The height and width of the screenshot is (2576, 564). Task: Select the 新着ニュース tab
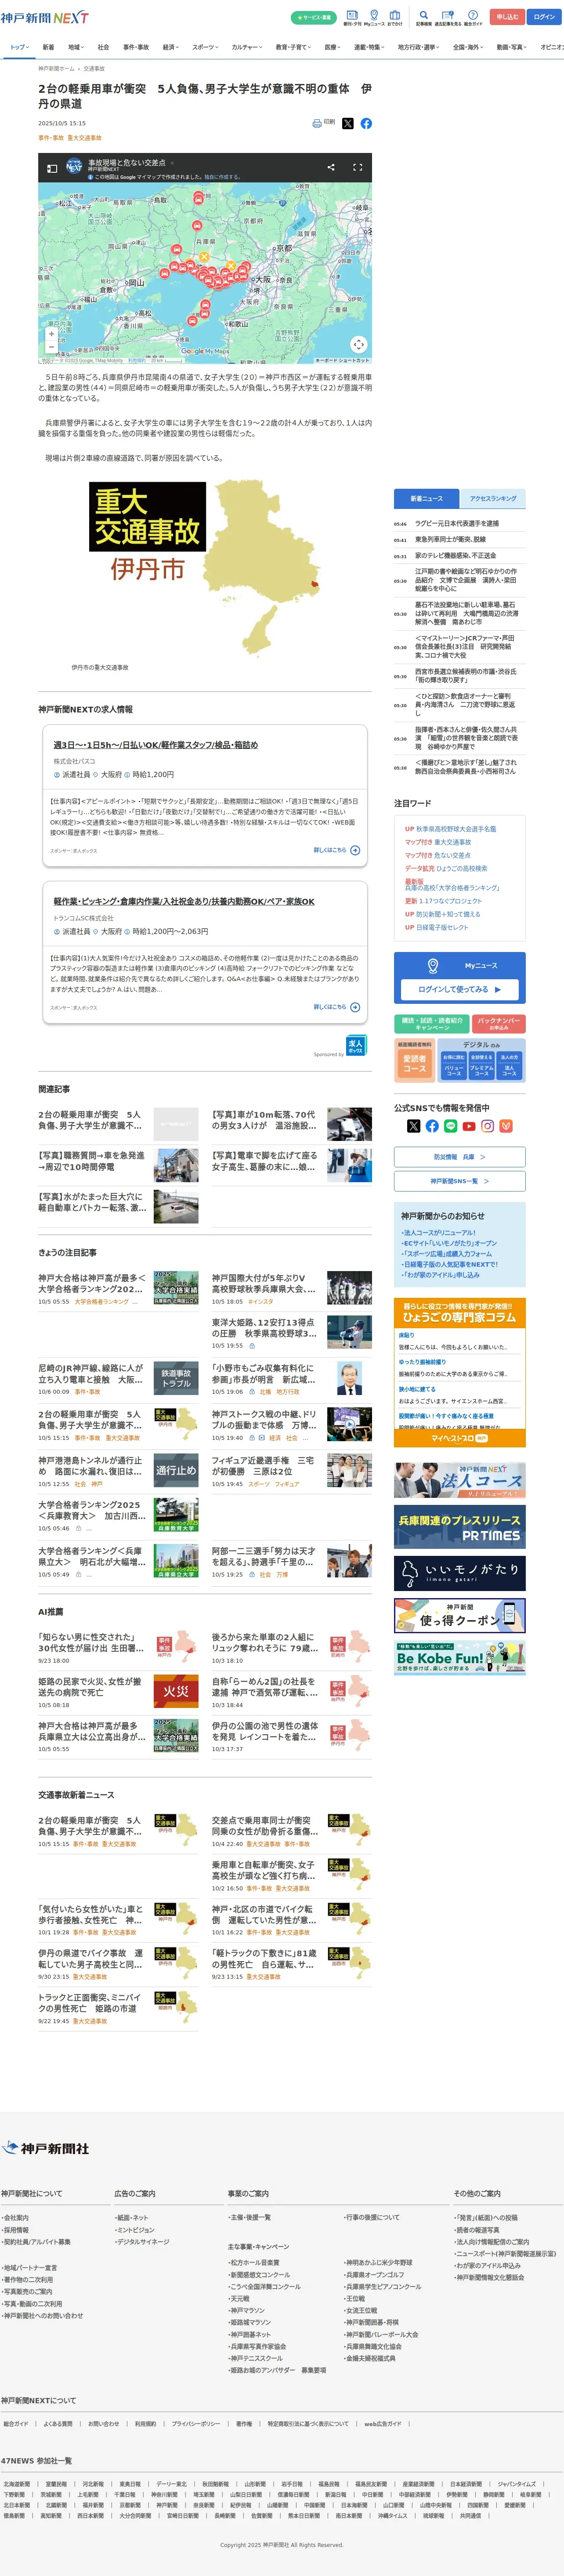[x=426, y=498]
